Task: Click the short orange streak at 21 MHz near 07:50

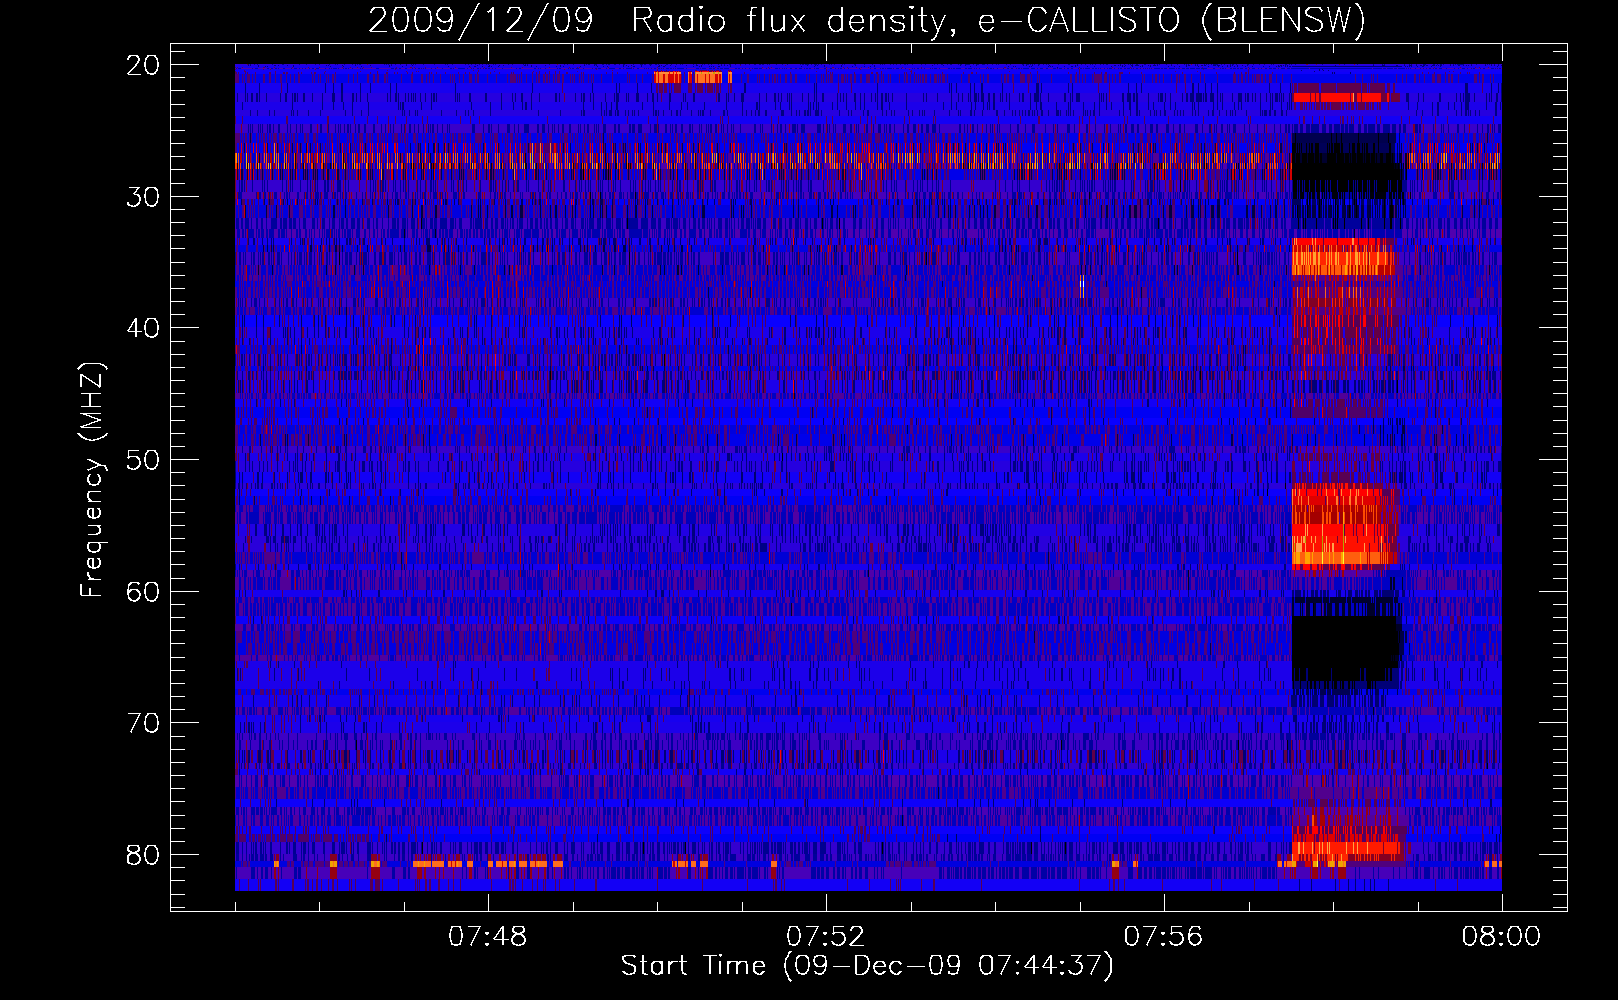Action: (692, 77)
